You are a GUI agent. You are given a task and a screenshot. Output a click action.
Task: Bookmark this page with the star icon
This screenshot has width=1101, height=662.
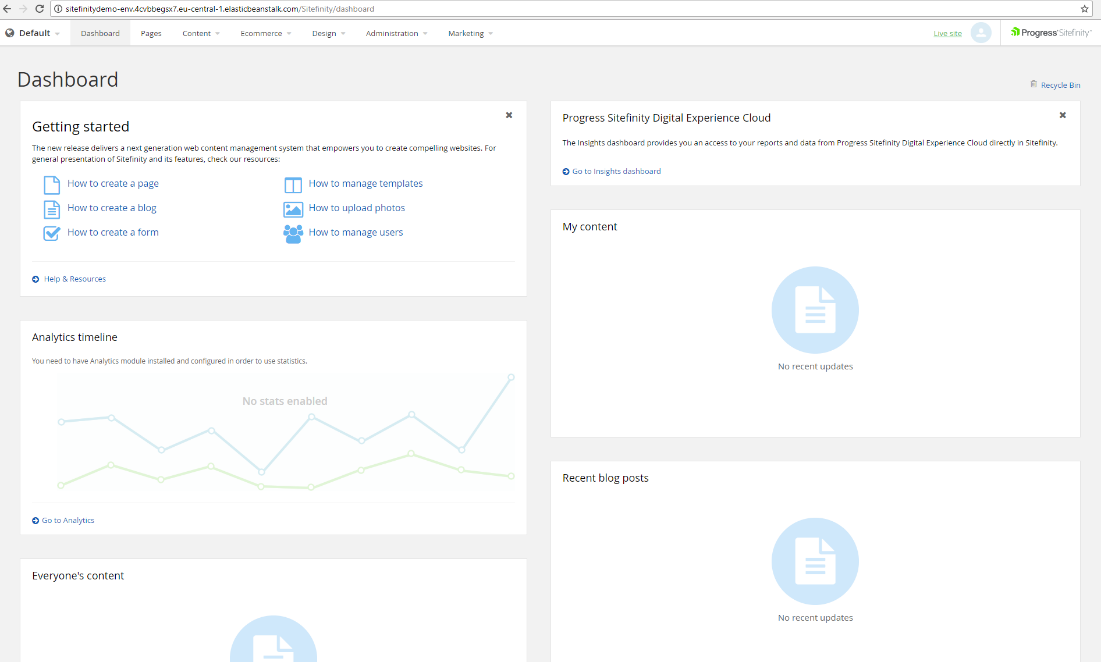point(1085,8)
